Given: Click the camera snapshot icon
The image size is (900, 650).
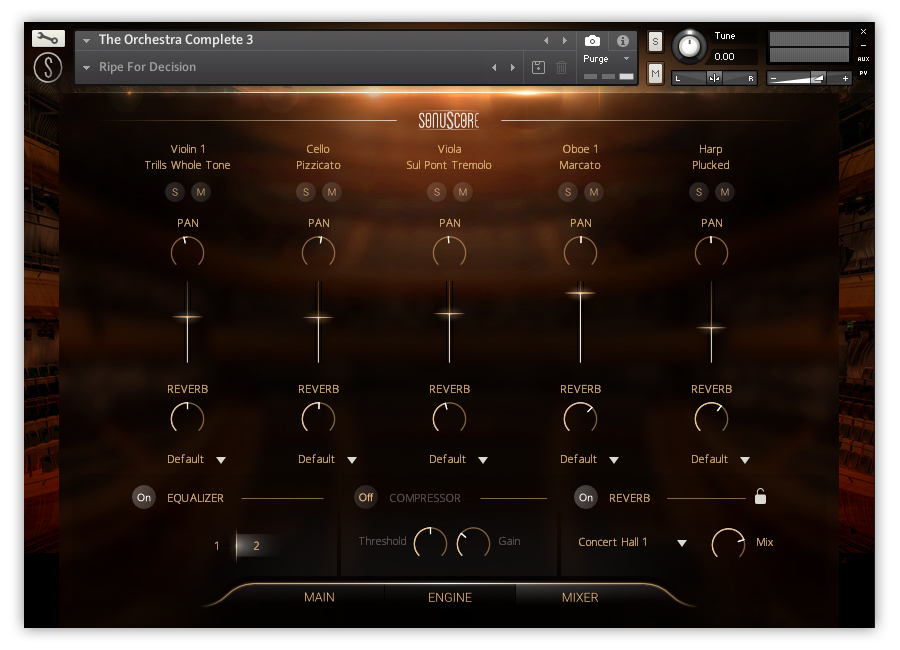Looking at the screenshot, I should 592,41.
